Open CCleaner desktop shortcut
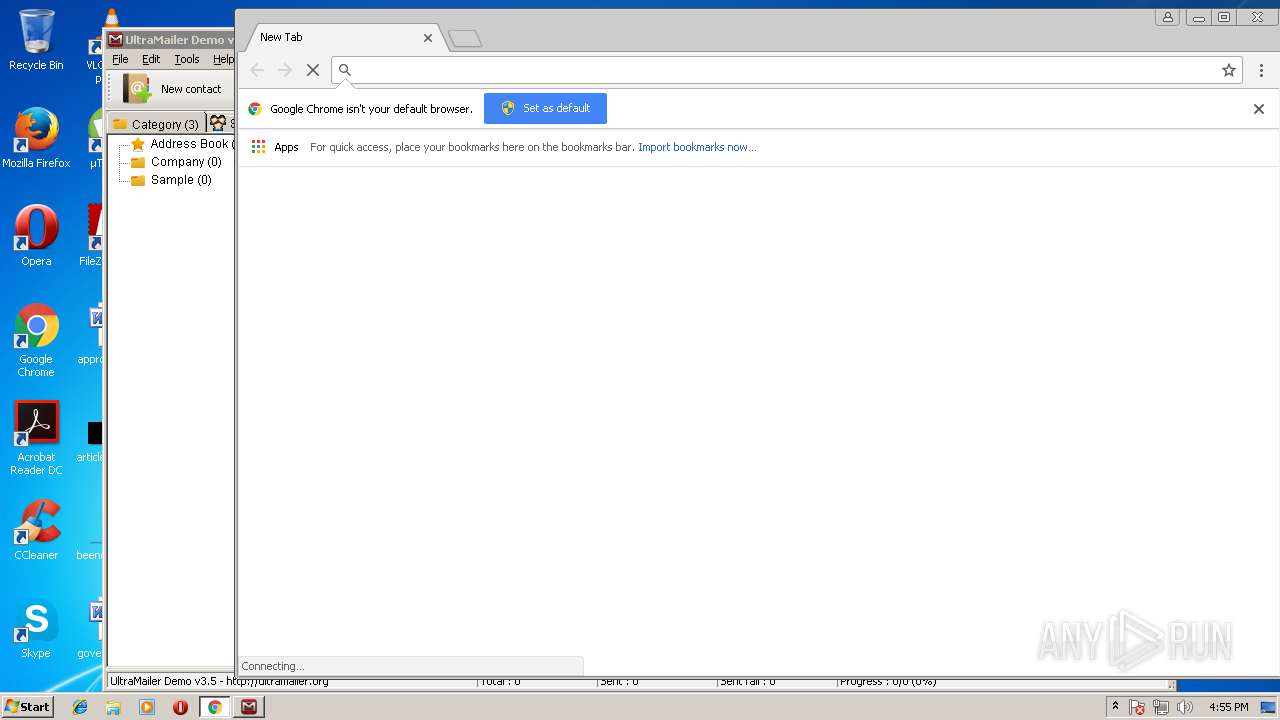 point(36,530)
